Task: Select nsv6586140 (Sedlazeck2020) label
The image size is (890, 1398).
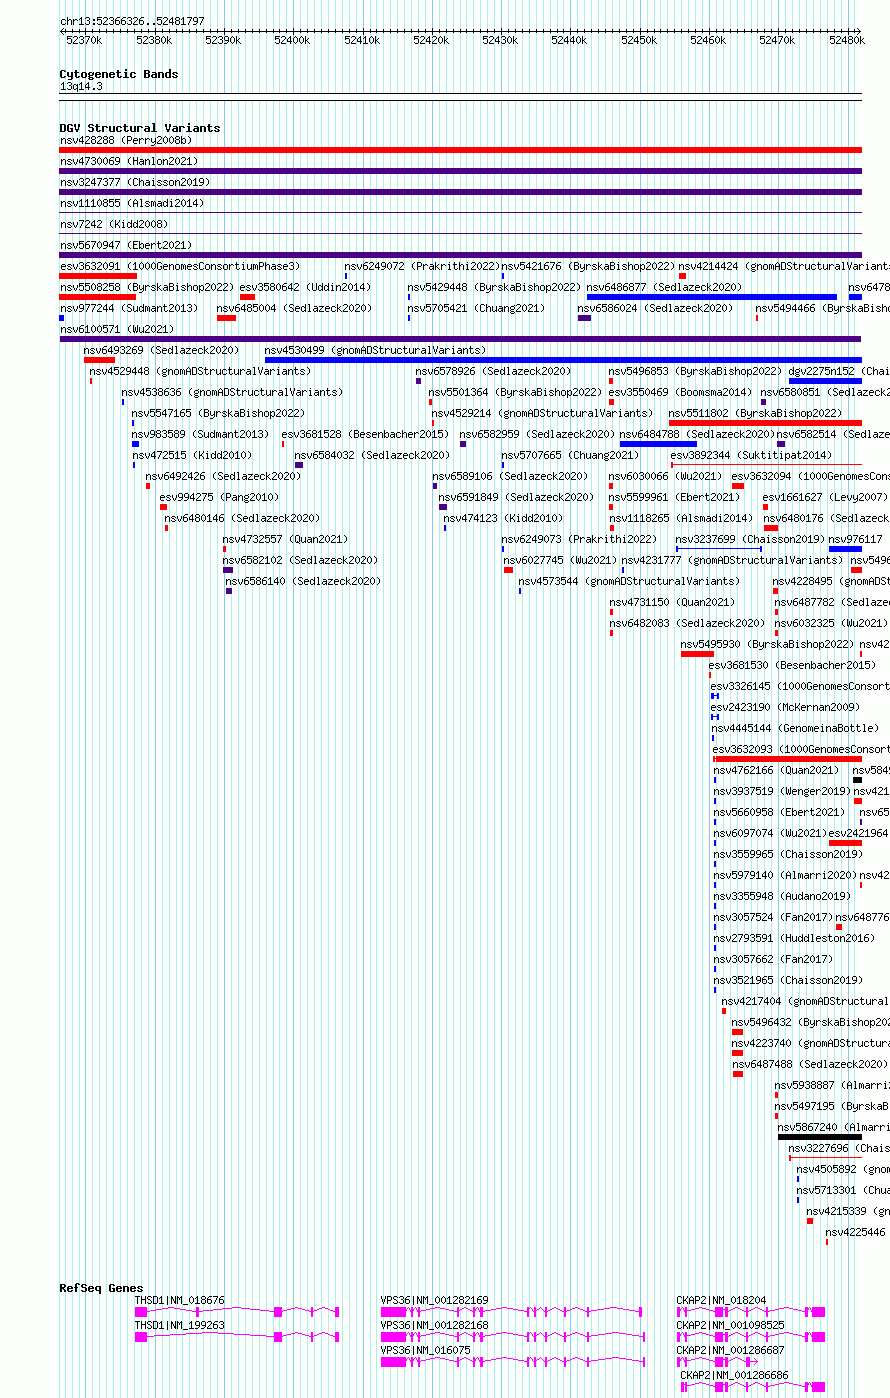Action: tap(303, 581)
